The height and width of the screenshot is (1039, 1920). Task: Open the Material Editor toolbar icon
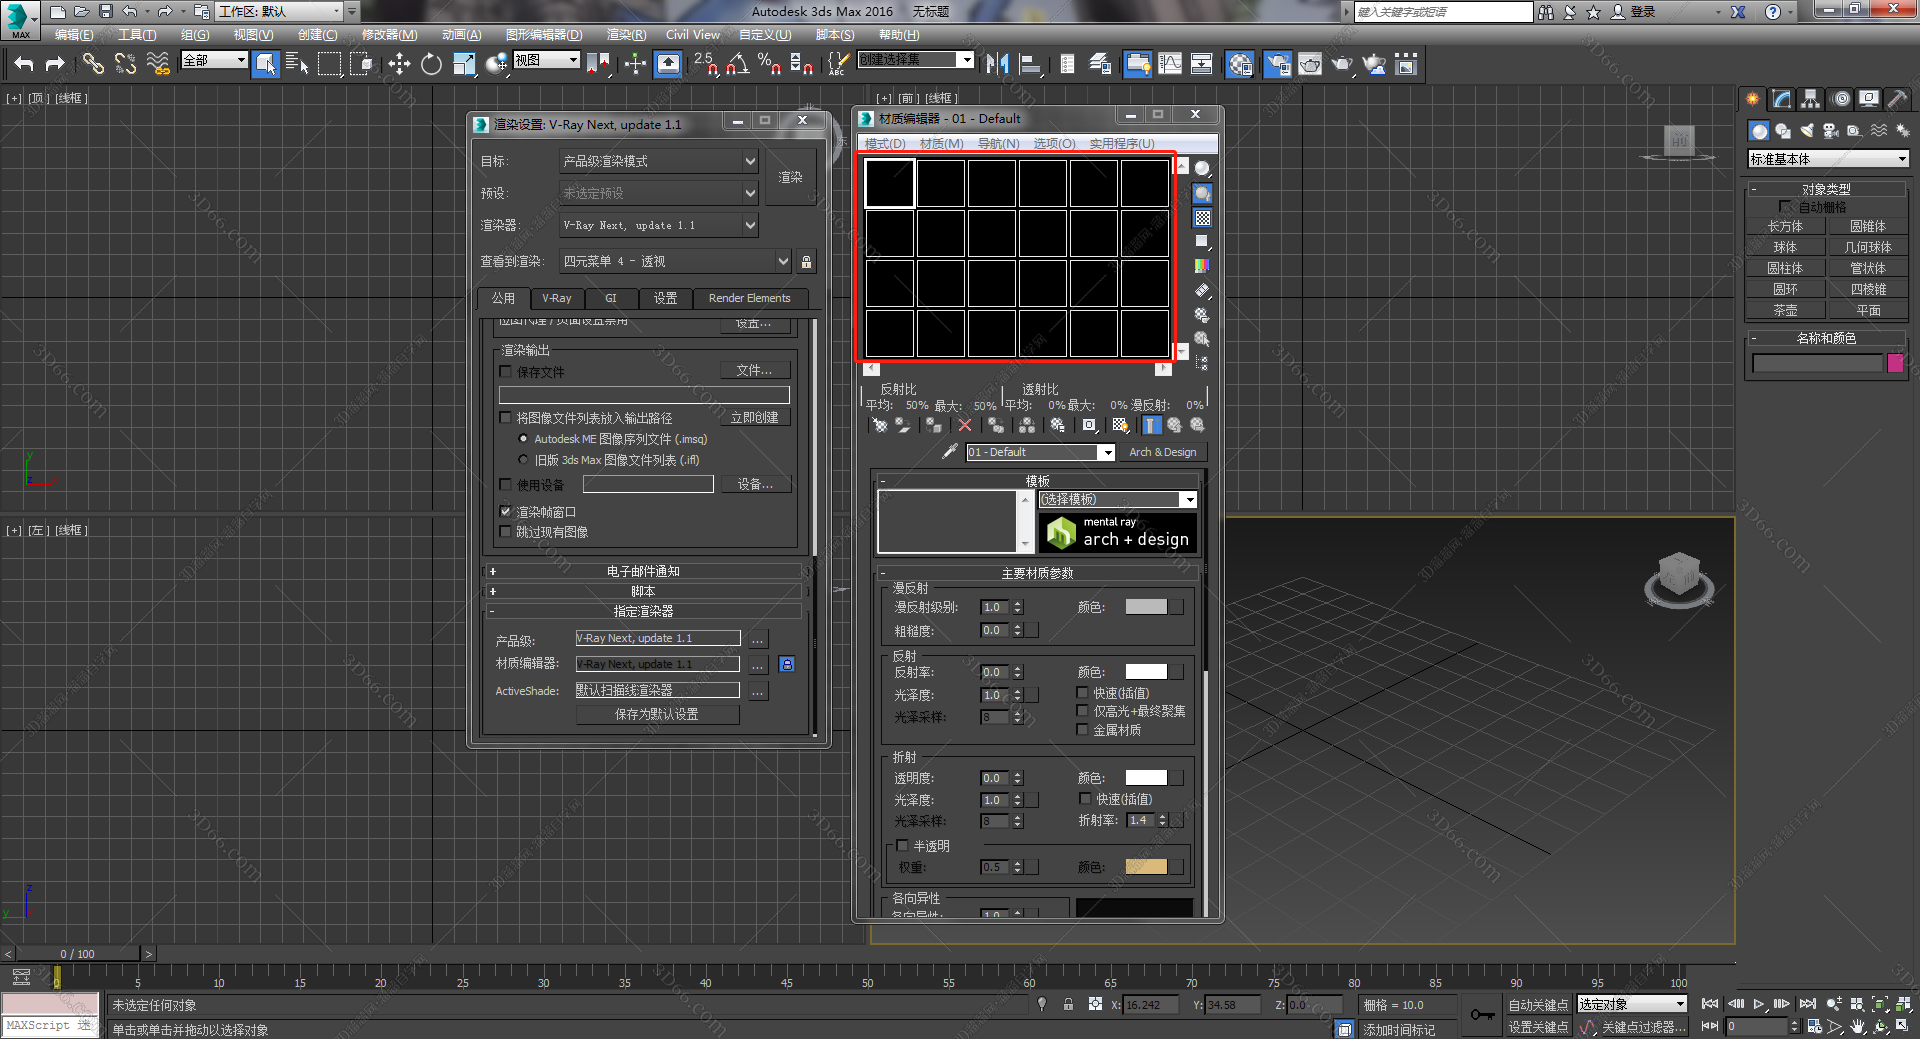tap(1240, 65)
